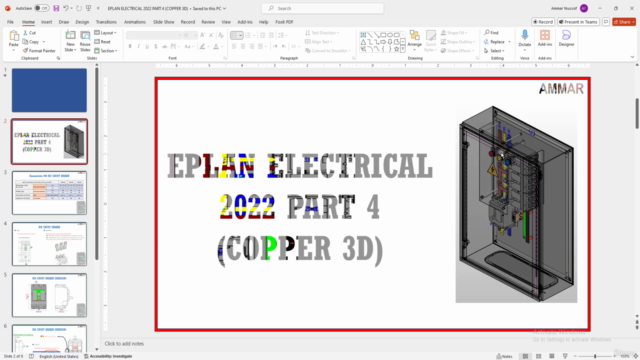Toggle center text alignment

(243, 47)
